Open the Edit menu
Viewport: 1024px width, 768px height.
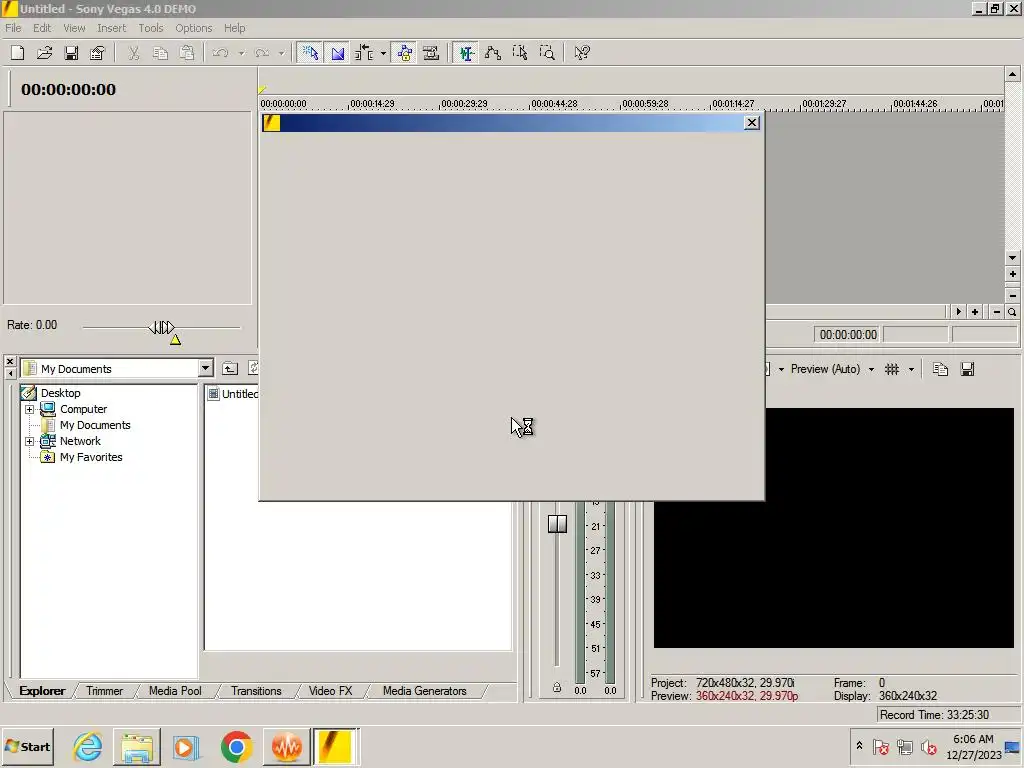coord(42,28)
